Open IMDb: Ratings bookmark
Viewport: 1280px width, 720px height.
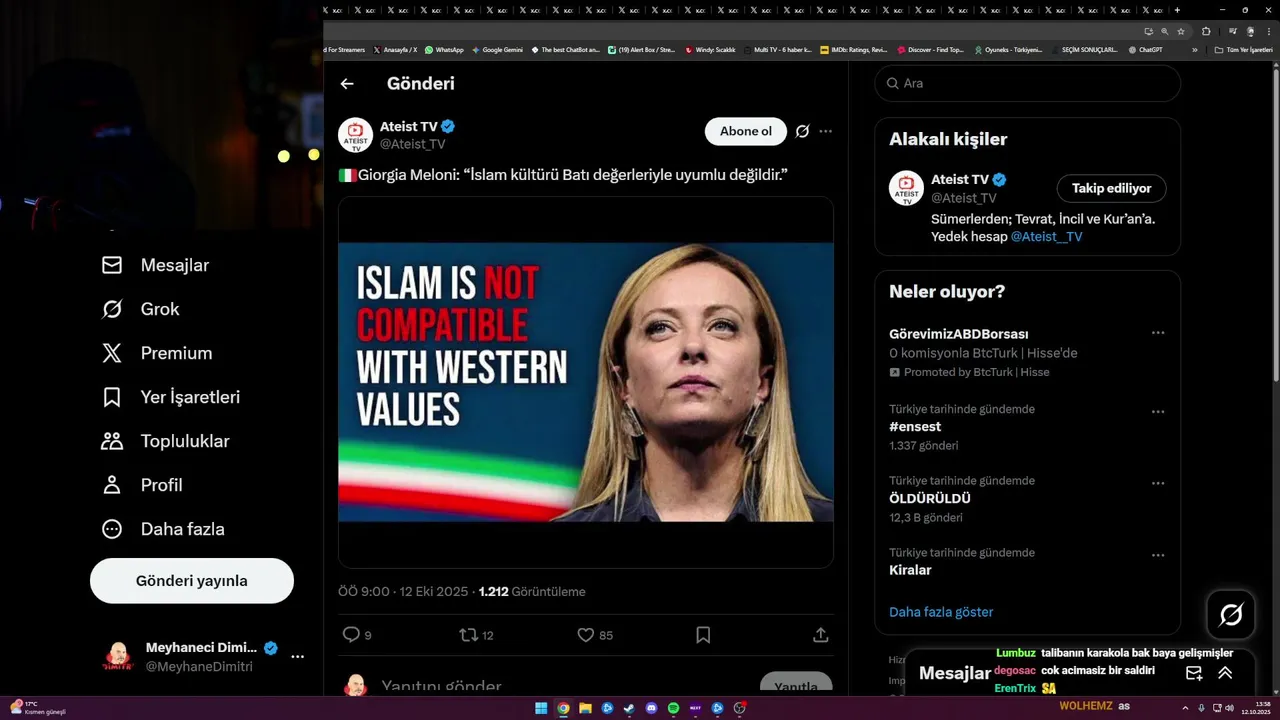[854, 49]
